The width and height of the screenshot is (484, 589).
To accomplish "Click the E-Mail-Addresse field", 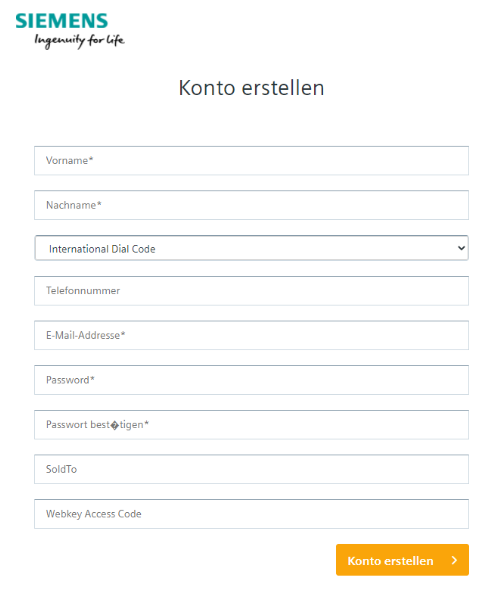I will (x=251, y=335).
